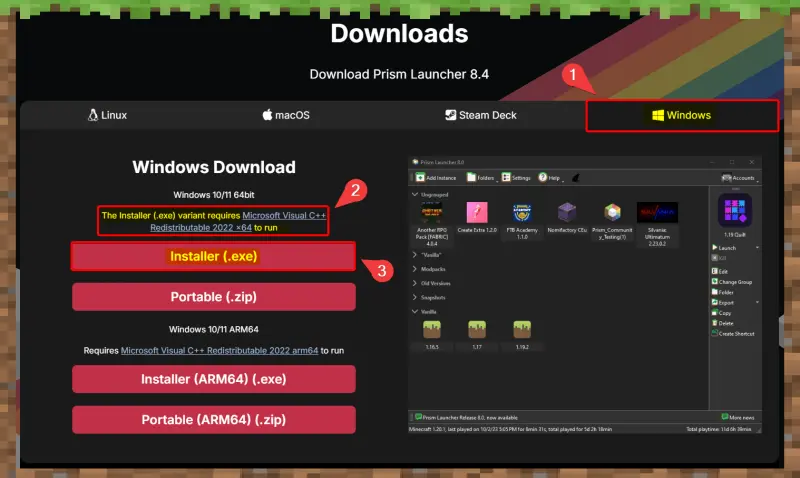Viewport: 800px width, 478px height.
Task: Click the cat icon in the launcher toolbar
Action: click(576, 178)
